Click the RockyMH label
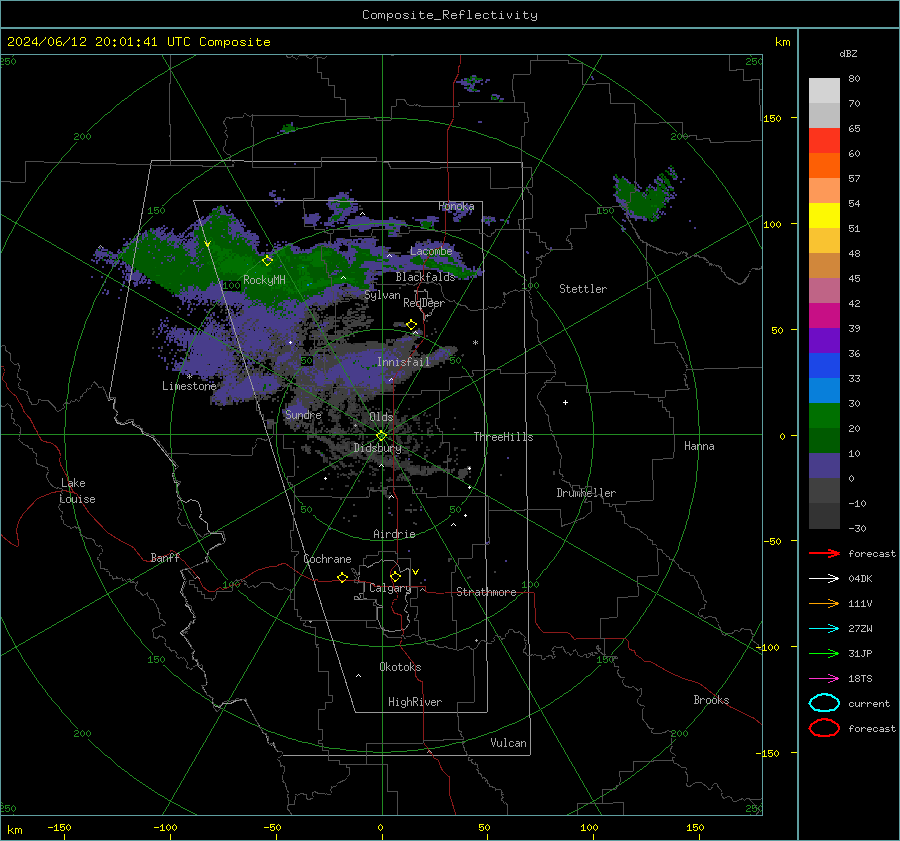Screen dimensions: 900x841 (x=264, y=280)
